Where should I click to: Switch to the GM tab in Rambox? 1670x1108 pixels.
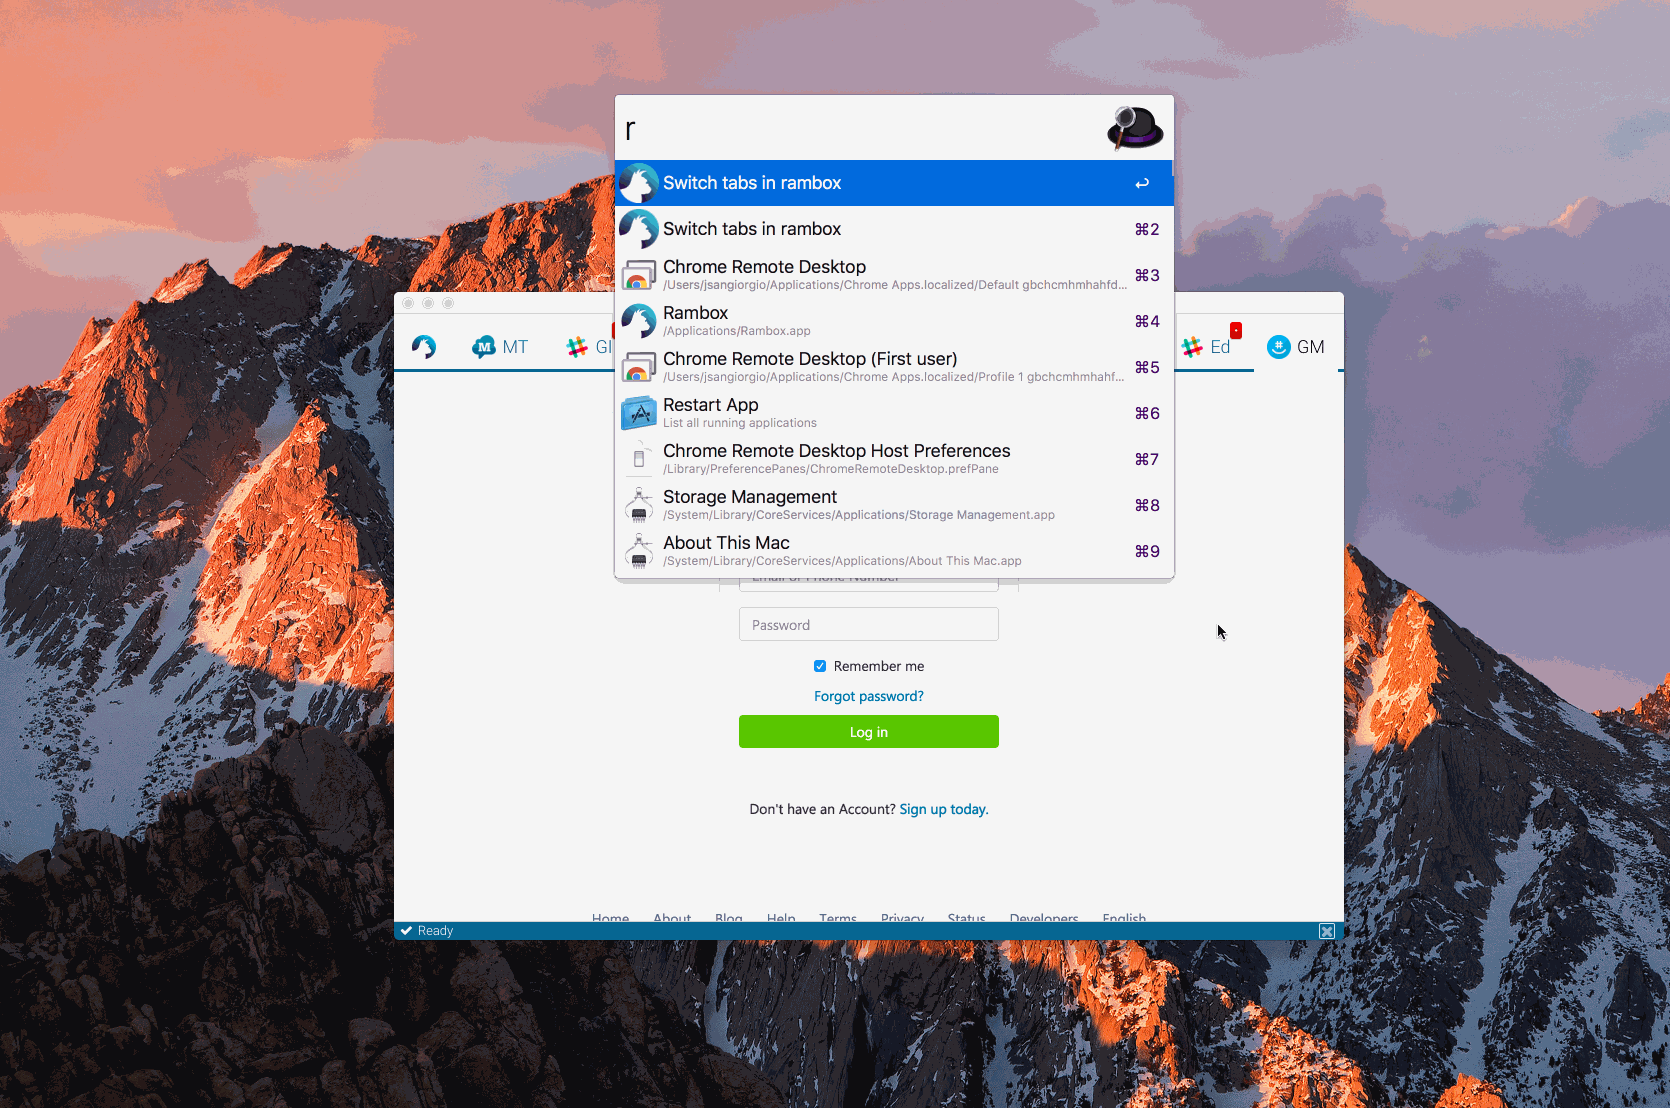1296,347
